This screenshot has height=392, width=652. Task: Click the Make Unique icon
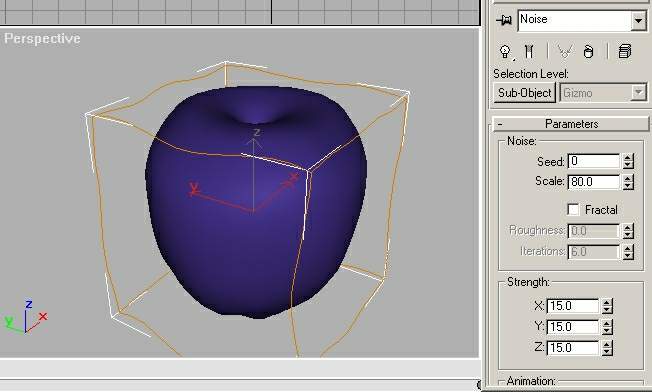(x=564, y=52)
